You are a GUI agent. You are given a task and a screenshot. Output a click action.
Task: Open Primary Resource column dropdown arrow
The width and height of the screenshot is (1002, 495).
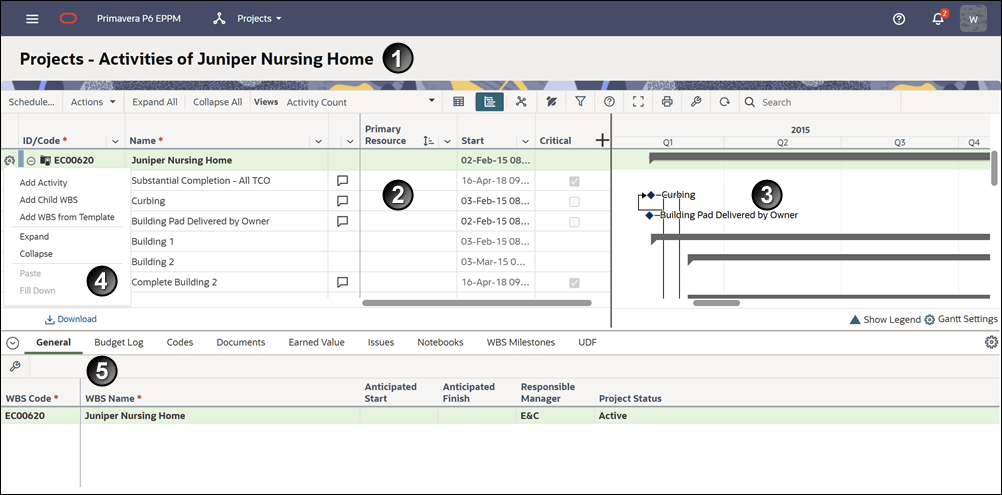pos(447,141)
